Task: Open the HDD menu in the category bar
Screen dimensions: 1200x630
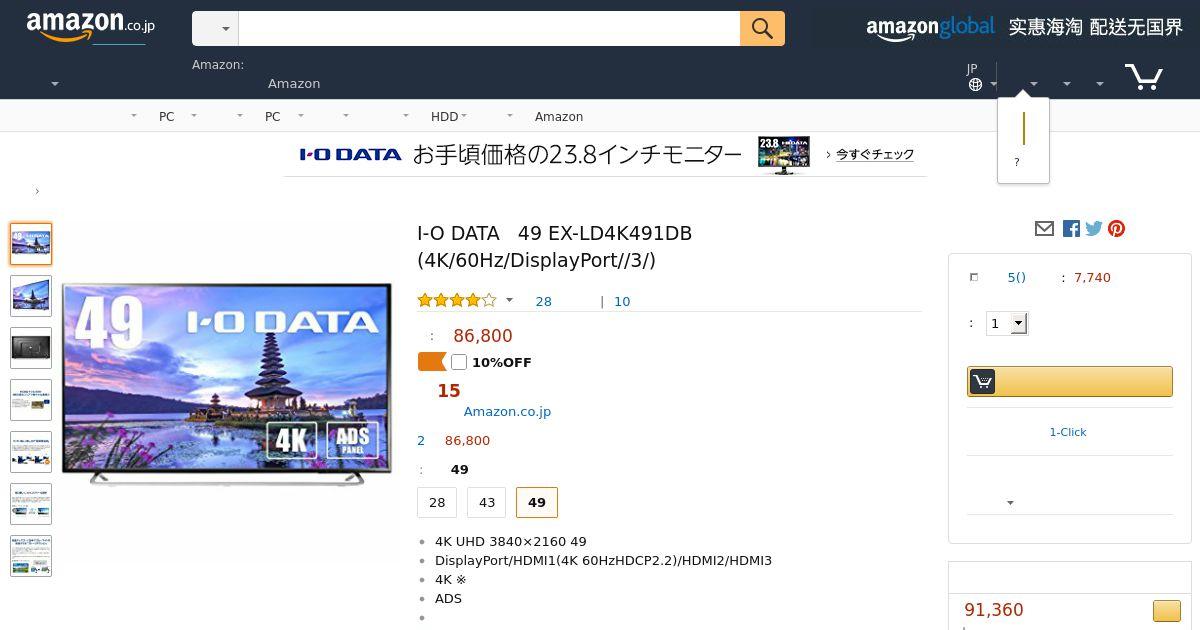Action: click(444, 117)
